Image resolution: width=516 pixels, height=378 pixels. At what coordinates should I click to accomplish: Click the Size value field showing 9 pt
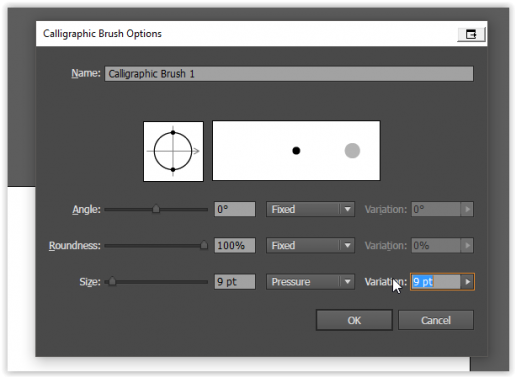pyautogui.click(x=235, y=282)
